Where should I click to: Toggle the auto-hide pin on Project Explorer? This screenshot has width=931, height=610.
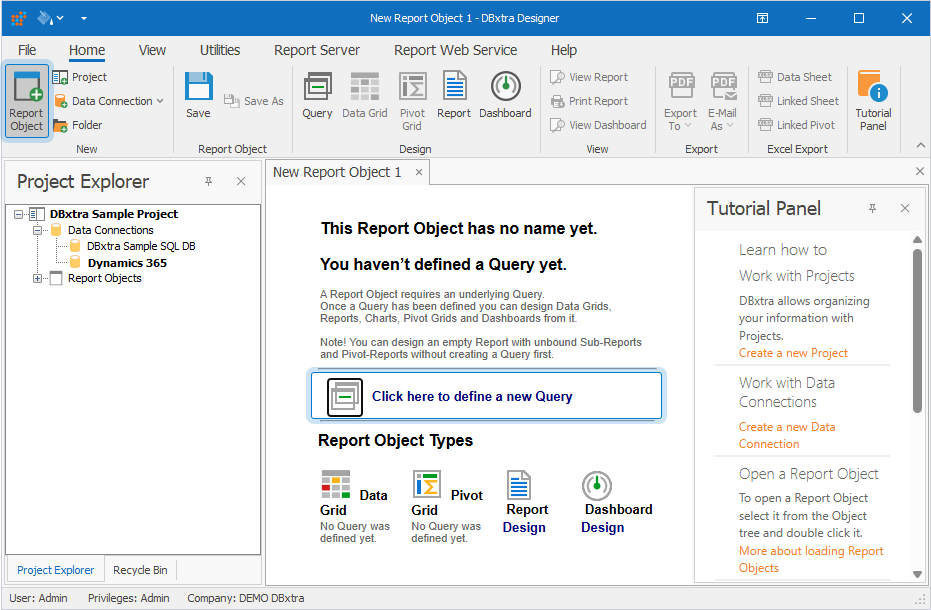208,181
